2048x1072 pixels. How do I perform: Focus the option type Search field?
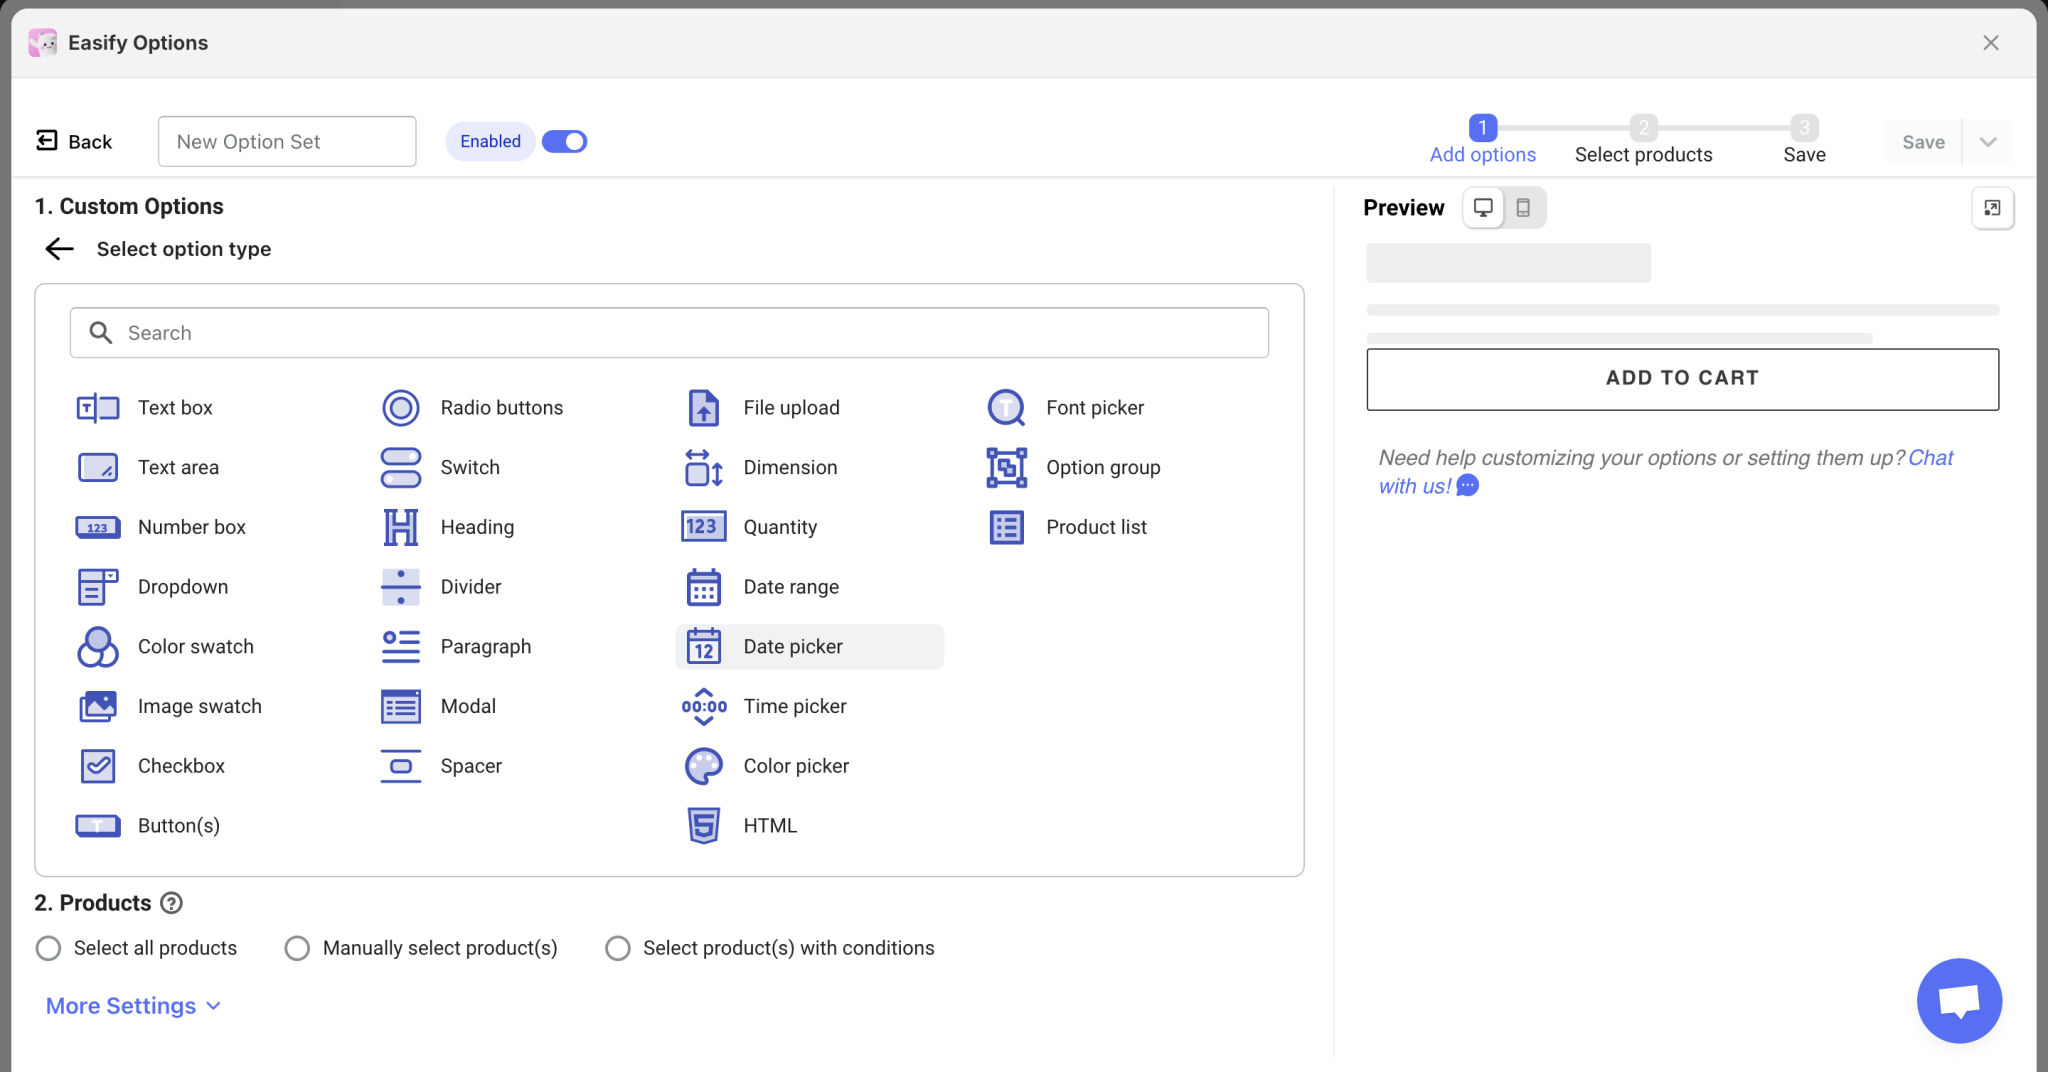tap(670, 333)
